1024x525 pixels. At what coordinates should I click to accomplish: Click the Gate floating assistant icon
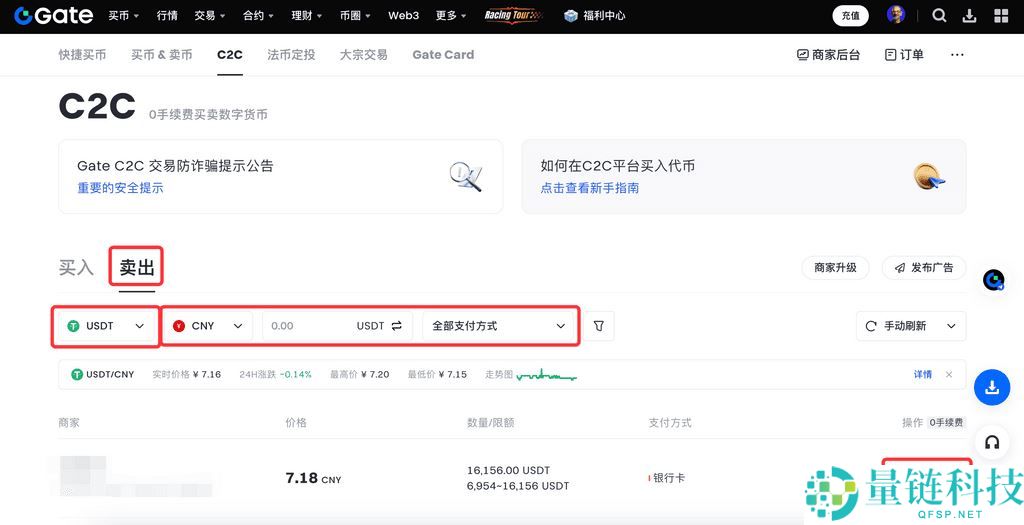[993, 280]
